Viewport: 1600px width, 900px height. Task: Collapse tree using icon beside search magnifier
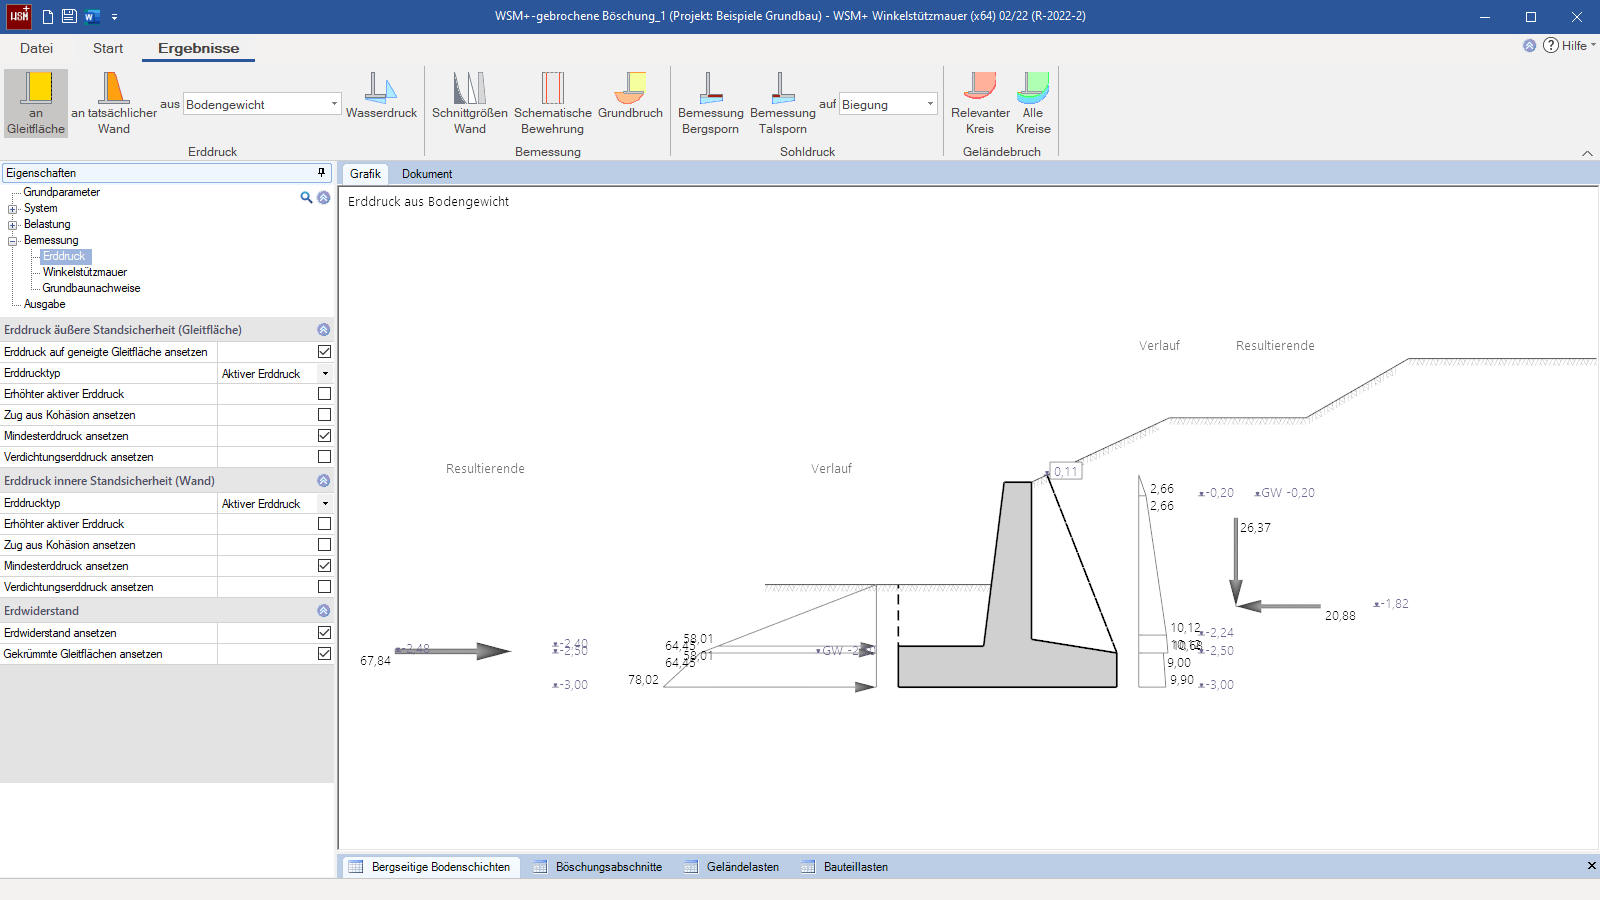(x=323, y=197)
